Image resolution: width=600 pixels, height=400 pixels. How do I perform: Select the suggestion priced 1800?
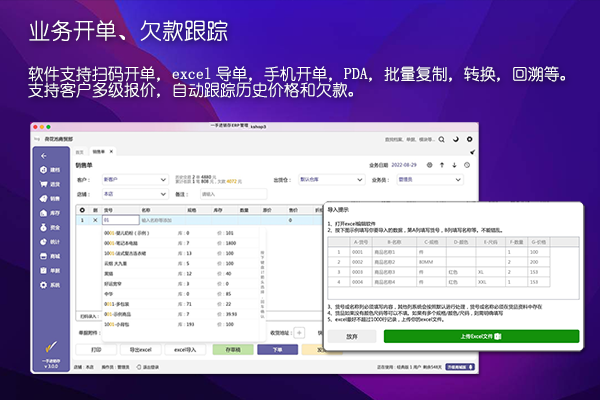point(180,243)
